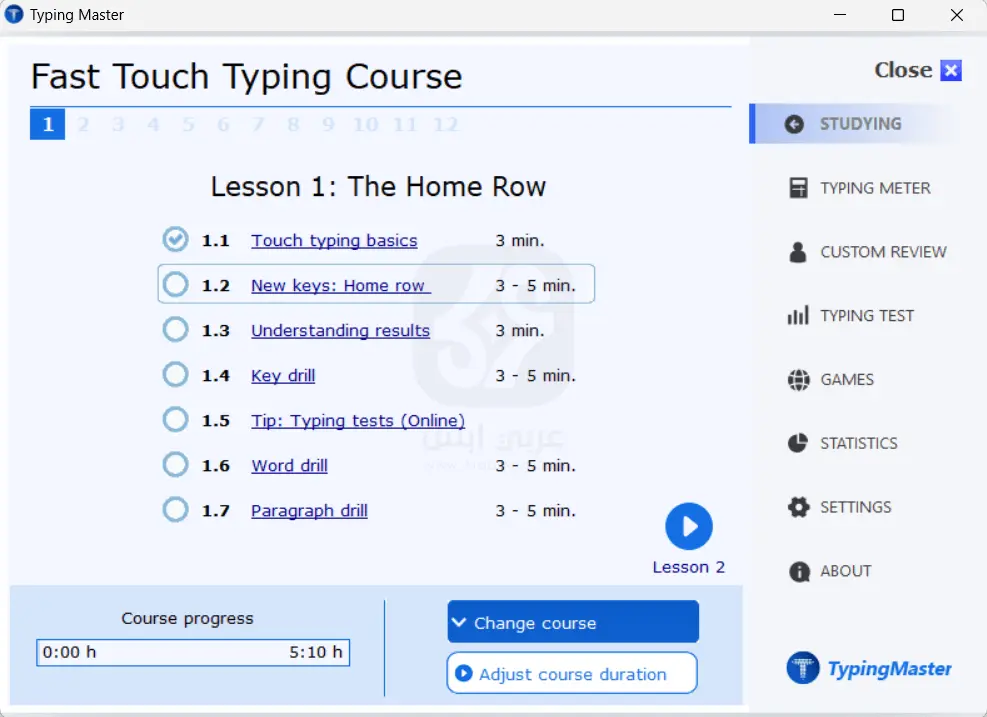Click the Course progress bar
The image size is (987, 717).
point(193,653)
